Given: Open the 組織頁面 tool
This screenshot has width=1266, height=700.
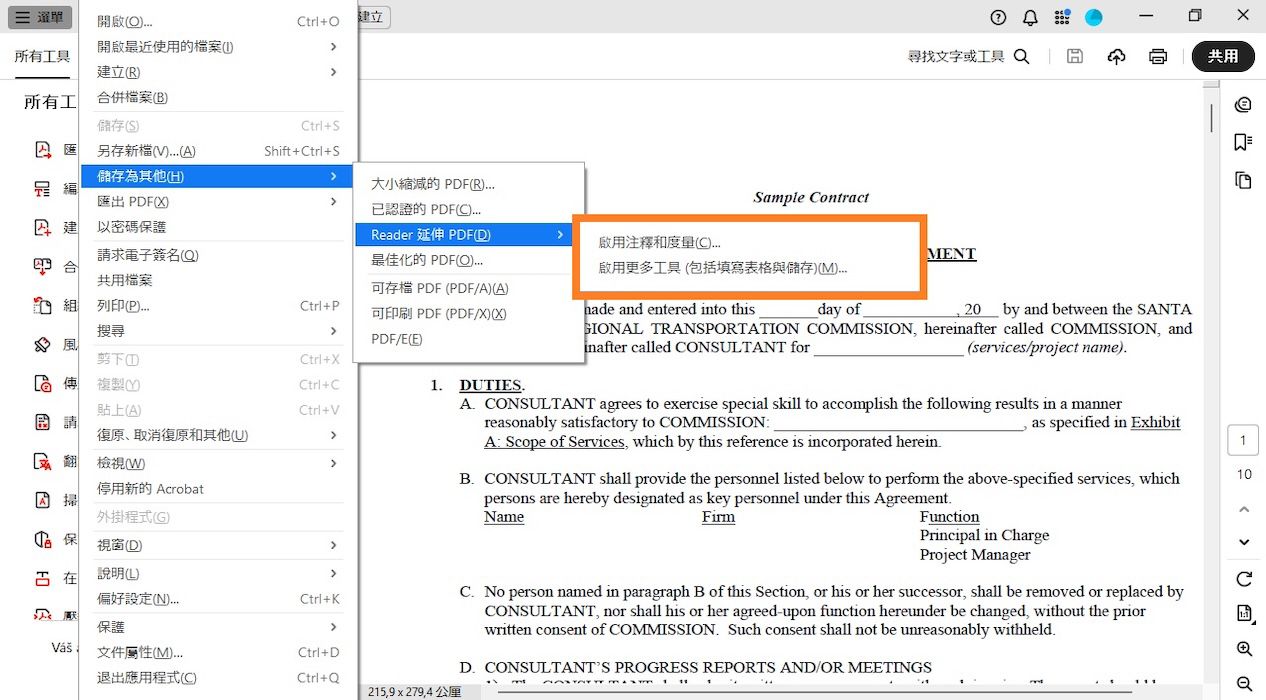Looking at the screenshot, I should pos(42,306).
